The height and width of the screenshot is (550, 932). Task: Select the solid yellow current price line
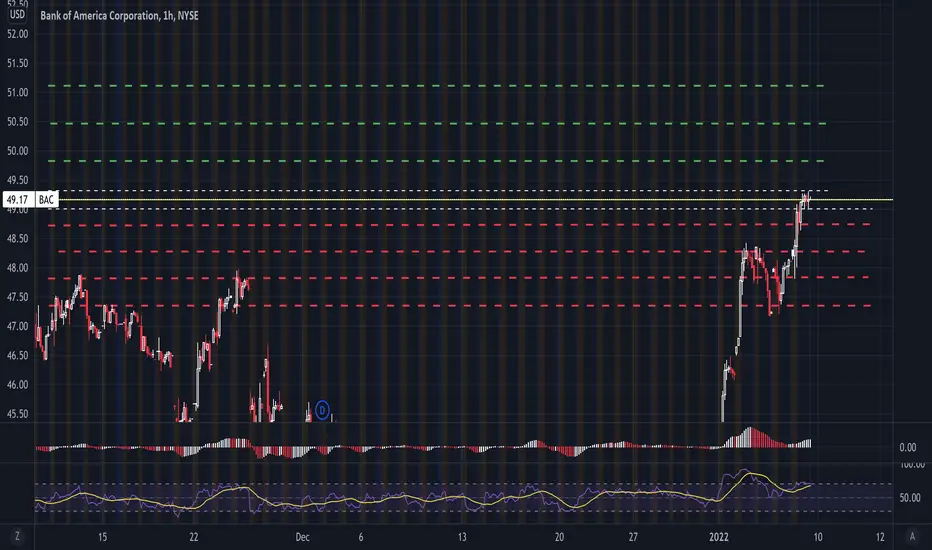476,200
